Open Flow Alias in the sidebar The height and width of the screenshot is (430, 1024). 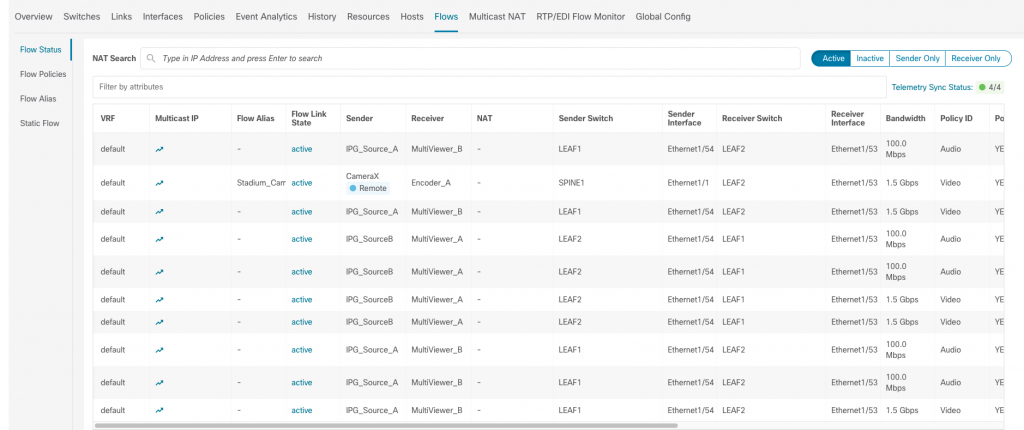coord(38,99)
